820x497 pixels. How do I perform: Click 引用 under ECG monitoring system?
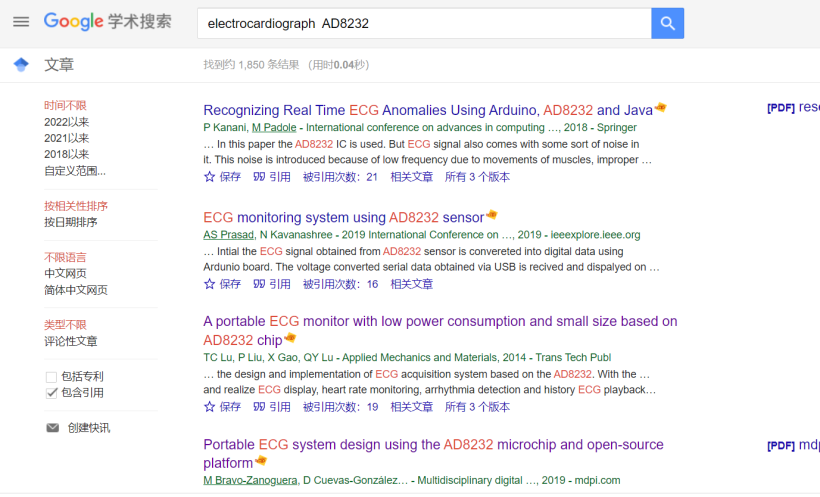point(280,284)
